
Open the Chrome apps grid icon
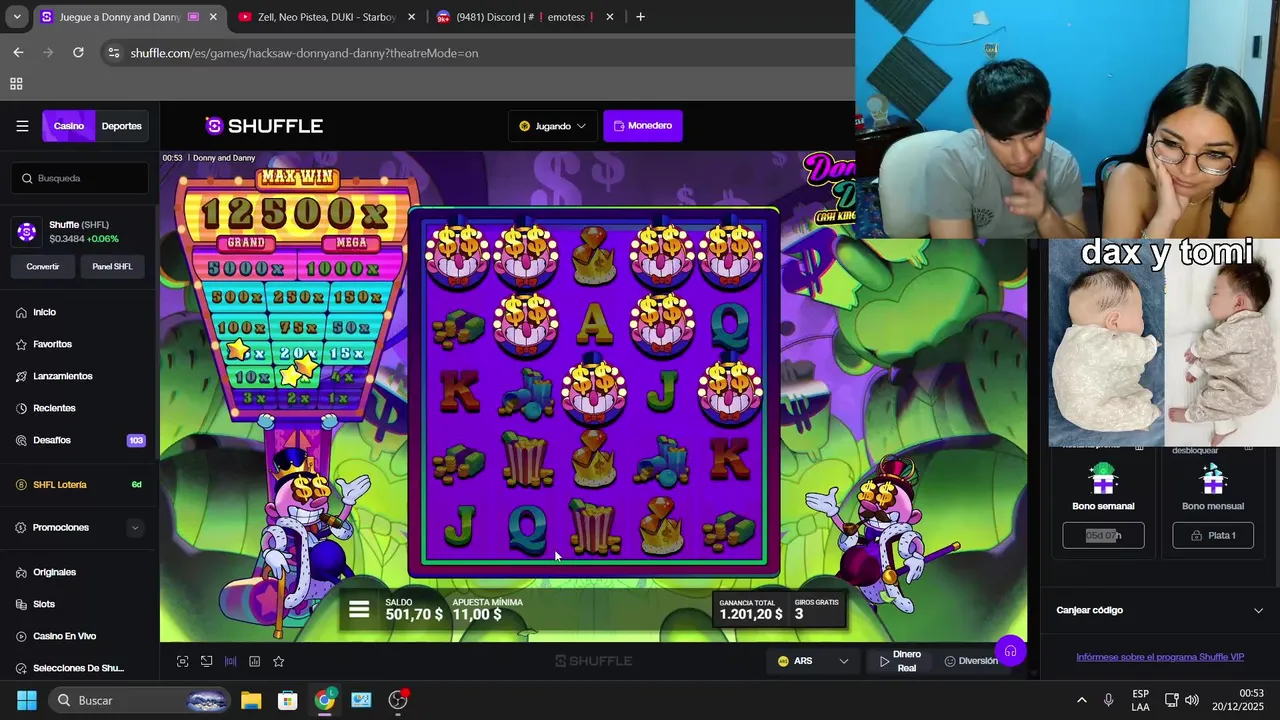point(16,84)
